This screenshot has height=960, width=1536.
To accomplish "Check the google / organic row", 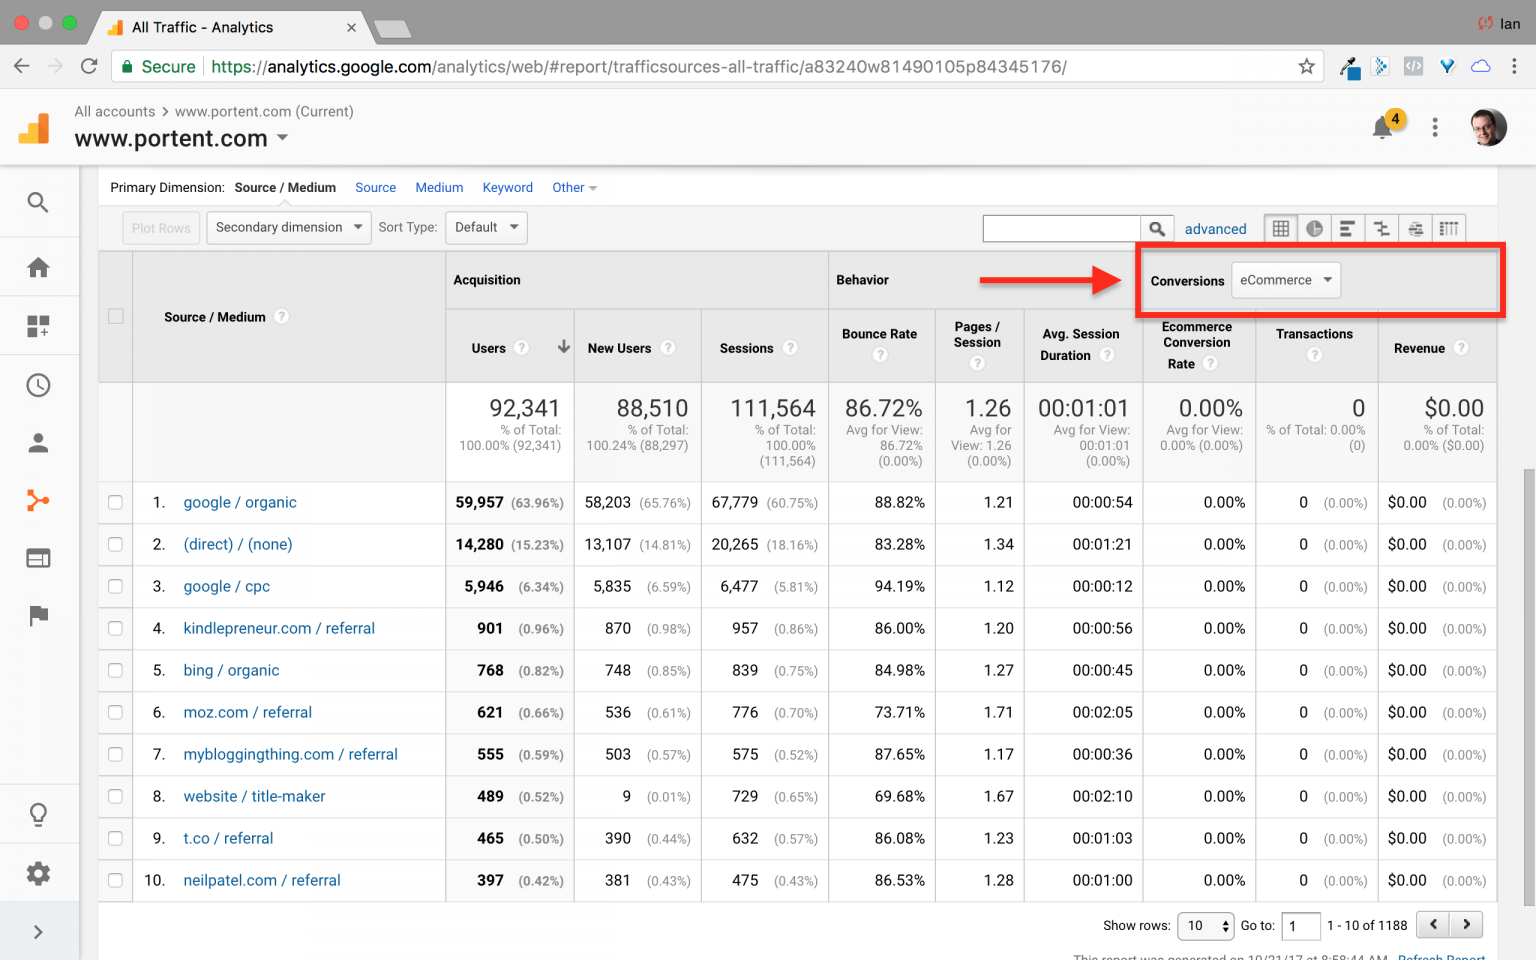I will pos(116,502).
